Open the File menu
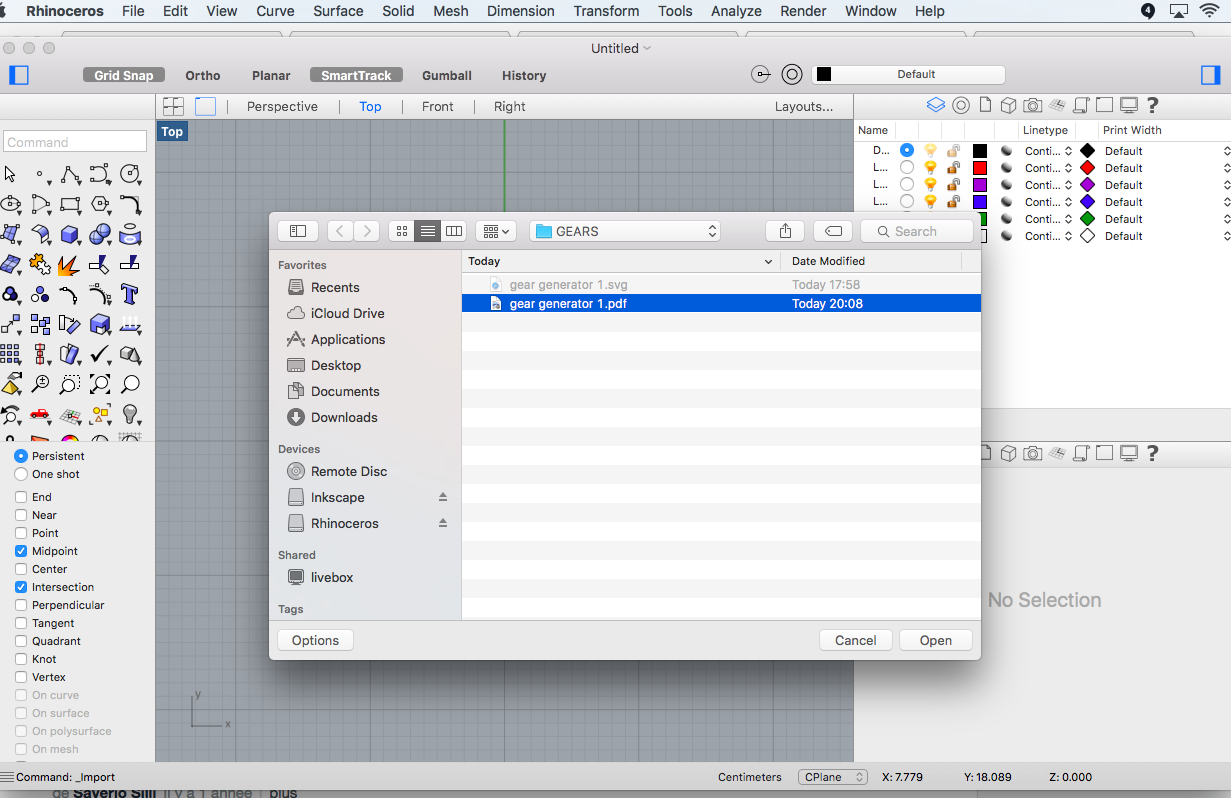Image resolution: width=1231 pixels, height=798 pixels. pos(133,11)
